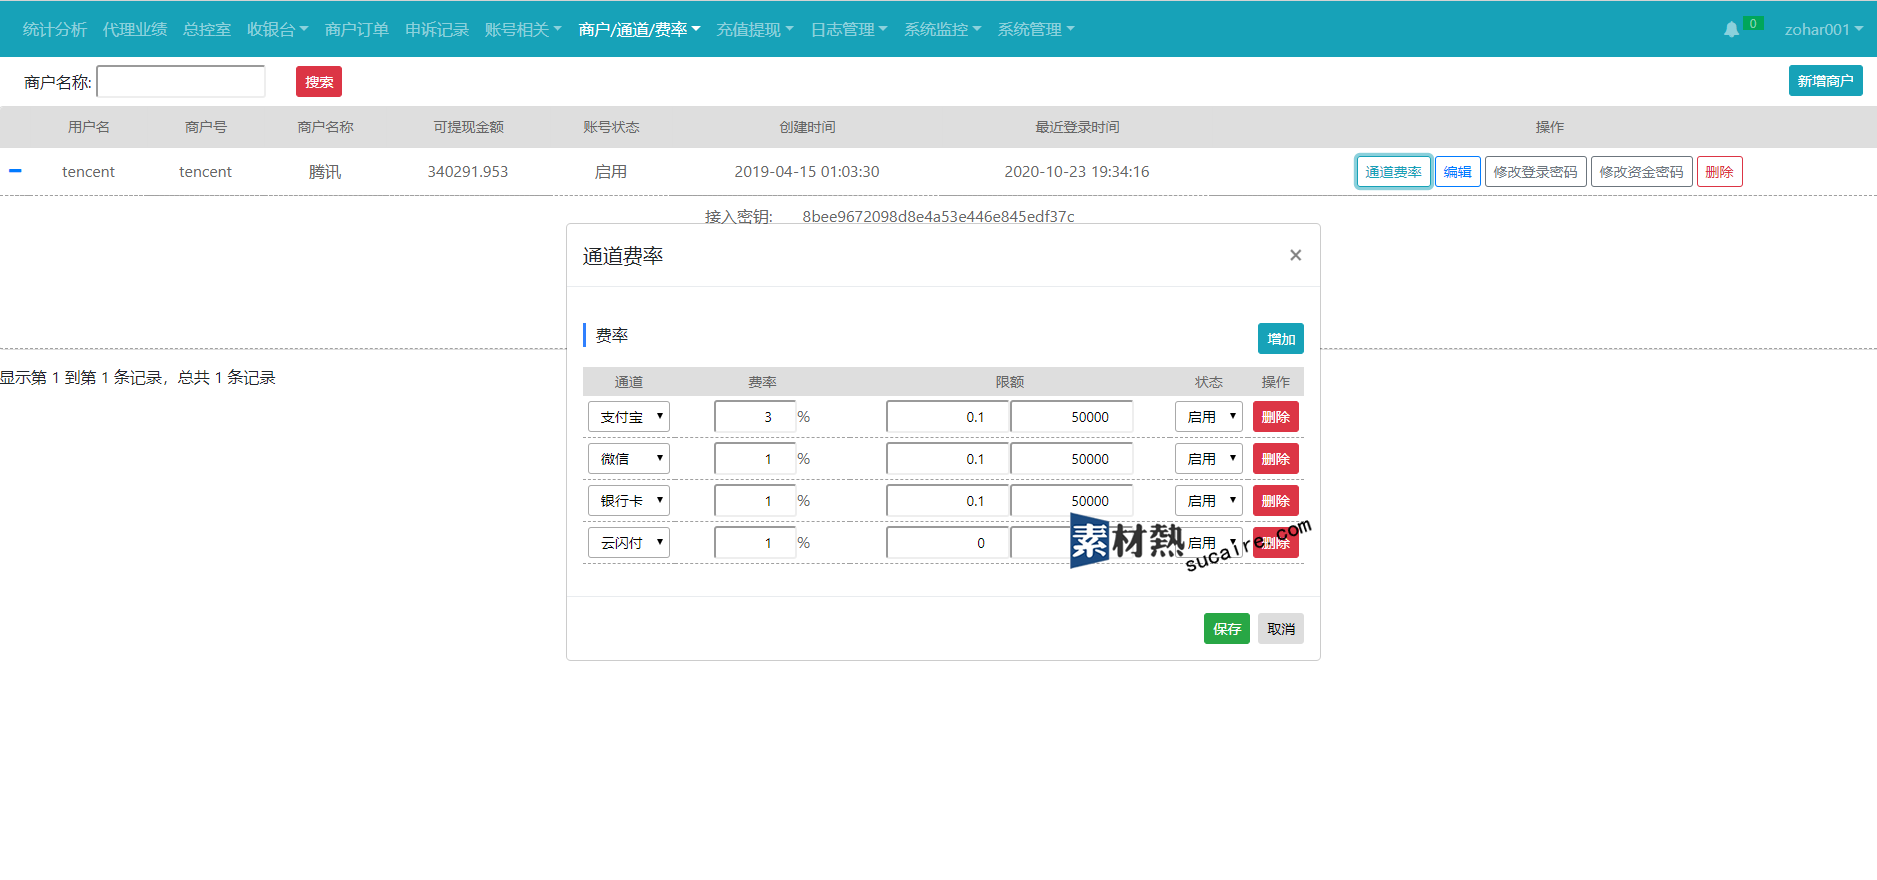Delete the 银行卡 rate row
The width and height of the screenshot is (1877, 880).
[x=1276, y=501]
